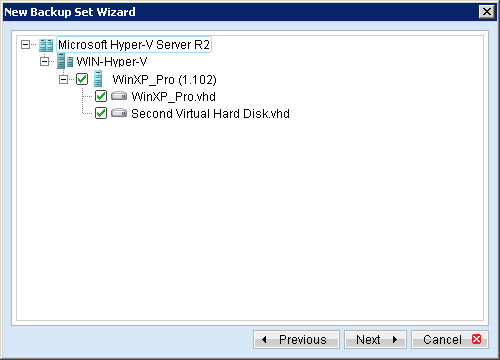
Task: Uncheck the WinXP_Pro.vhd checkbox
Action: (101, 96)
